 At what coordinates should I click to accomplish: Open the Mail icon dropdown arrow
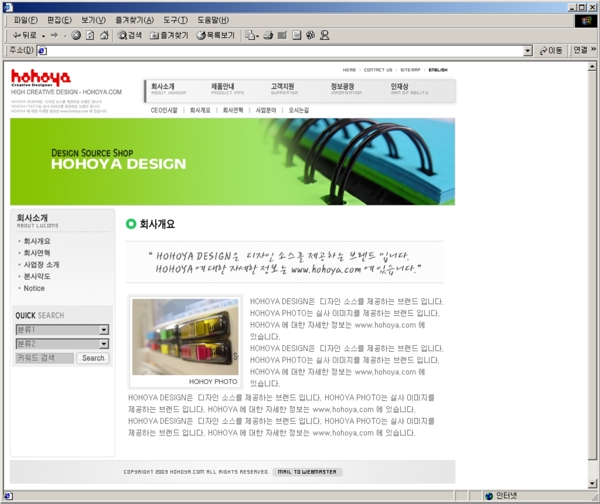257,36
